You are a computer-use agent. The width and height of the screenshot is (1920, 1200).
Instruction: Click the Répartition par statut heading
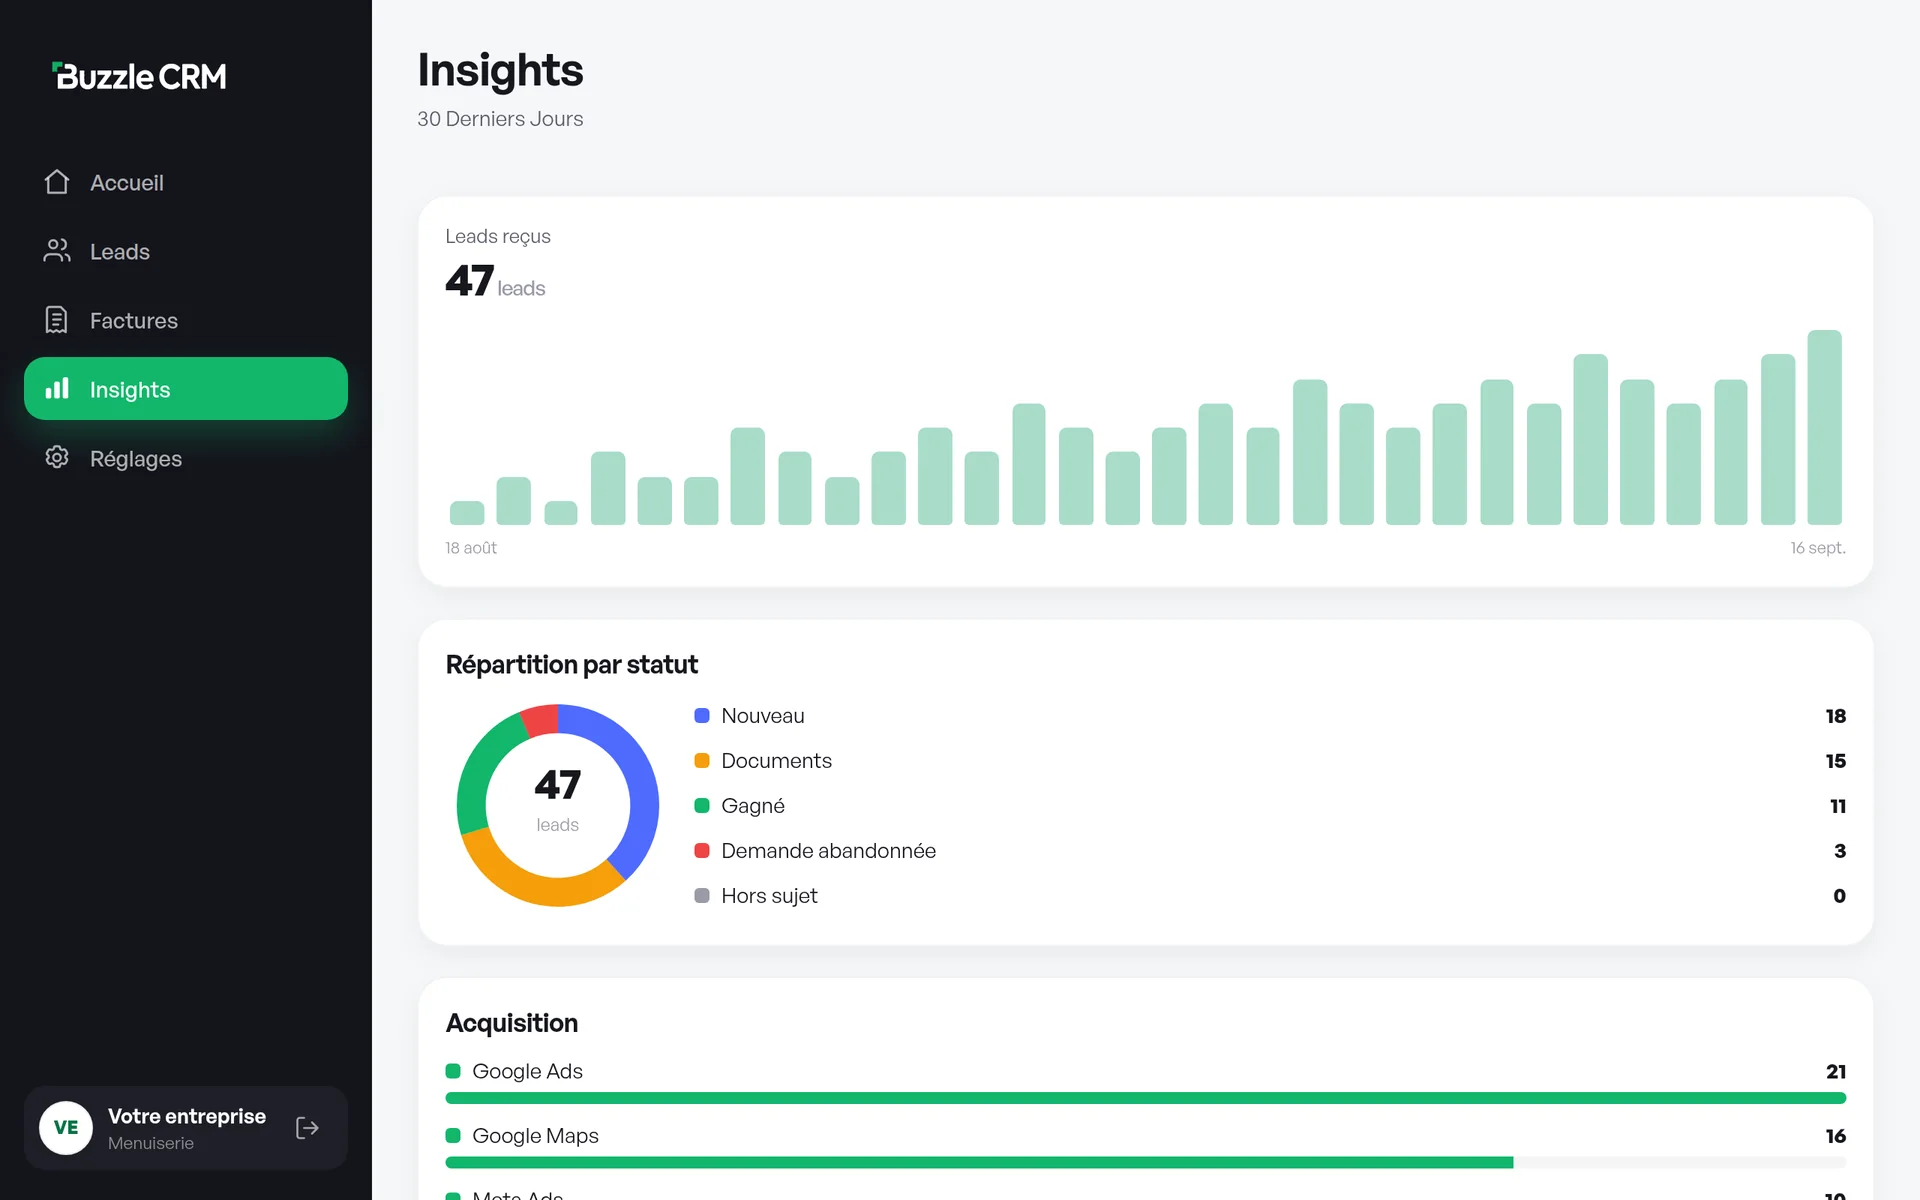click(572, 664)
